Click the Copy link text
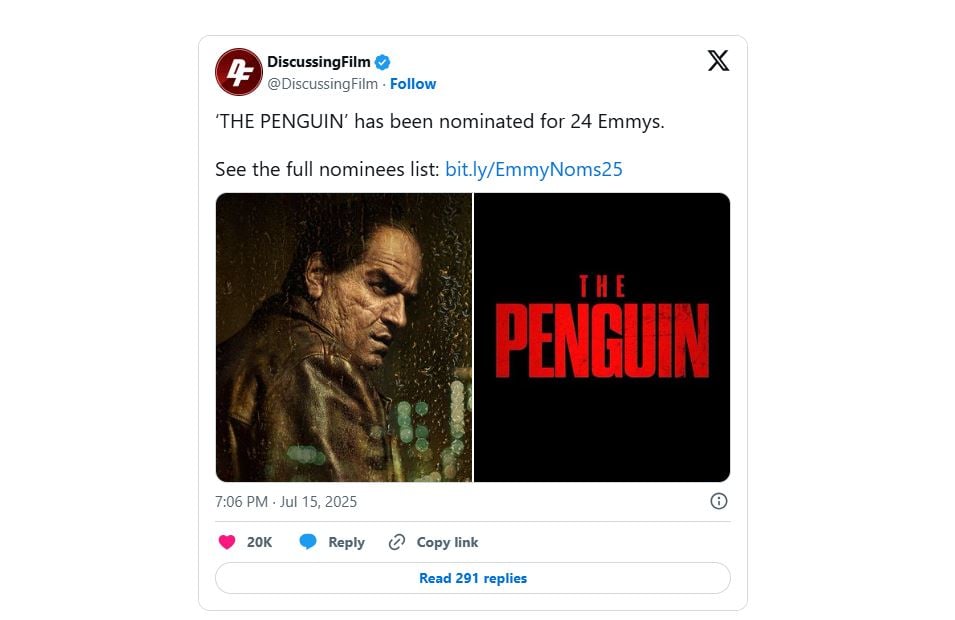The height and width of the screenshot is (620, 955). coord(448,542)
